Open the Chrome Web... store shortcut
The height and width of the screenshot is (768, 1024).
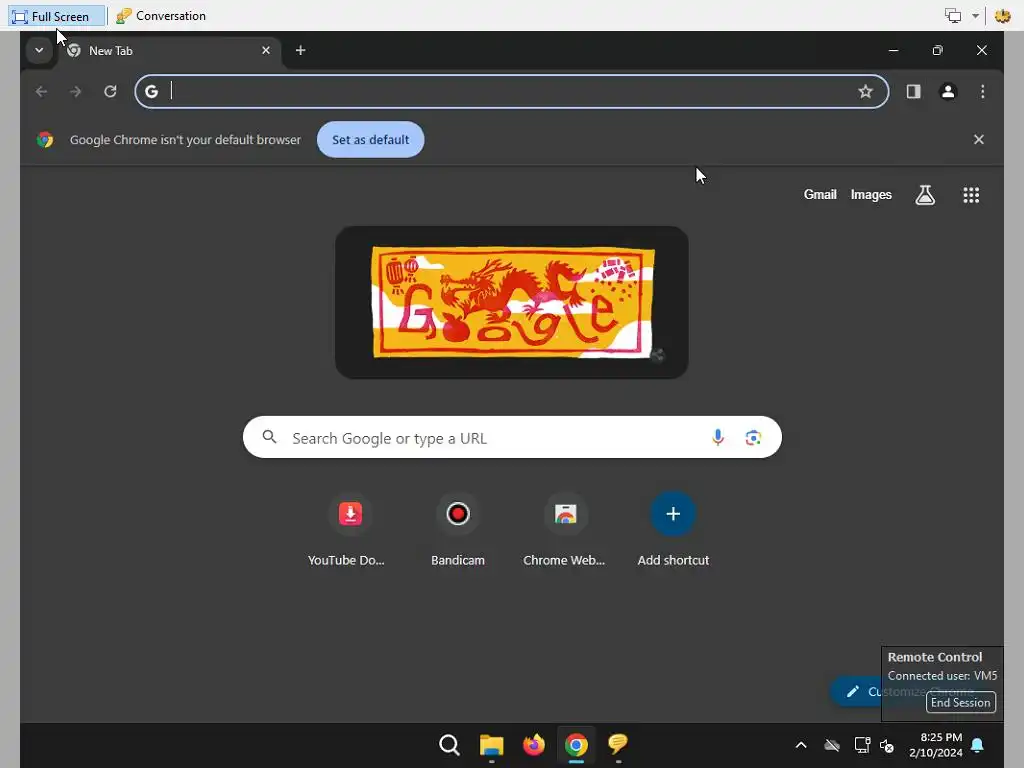point(565,530)
